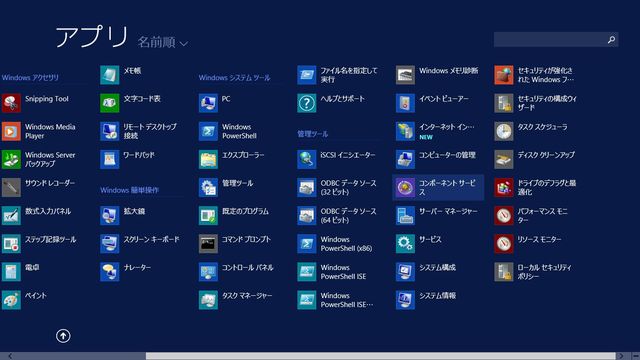Open スクリーン キーボード icon
Screen dimensions: 640x360
click(110, 244)
